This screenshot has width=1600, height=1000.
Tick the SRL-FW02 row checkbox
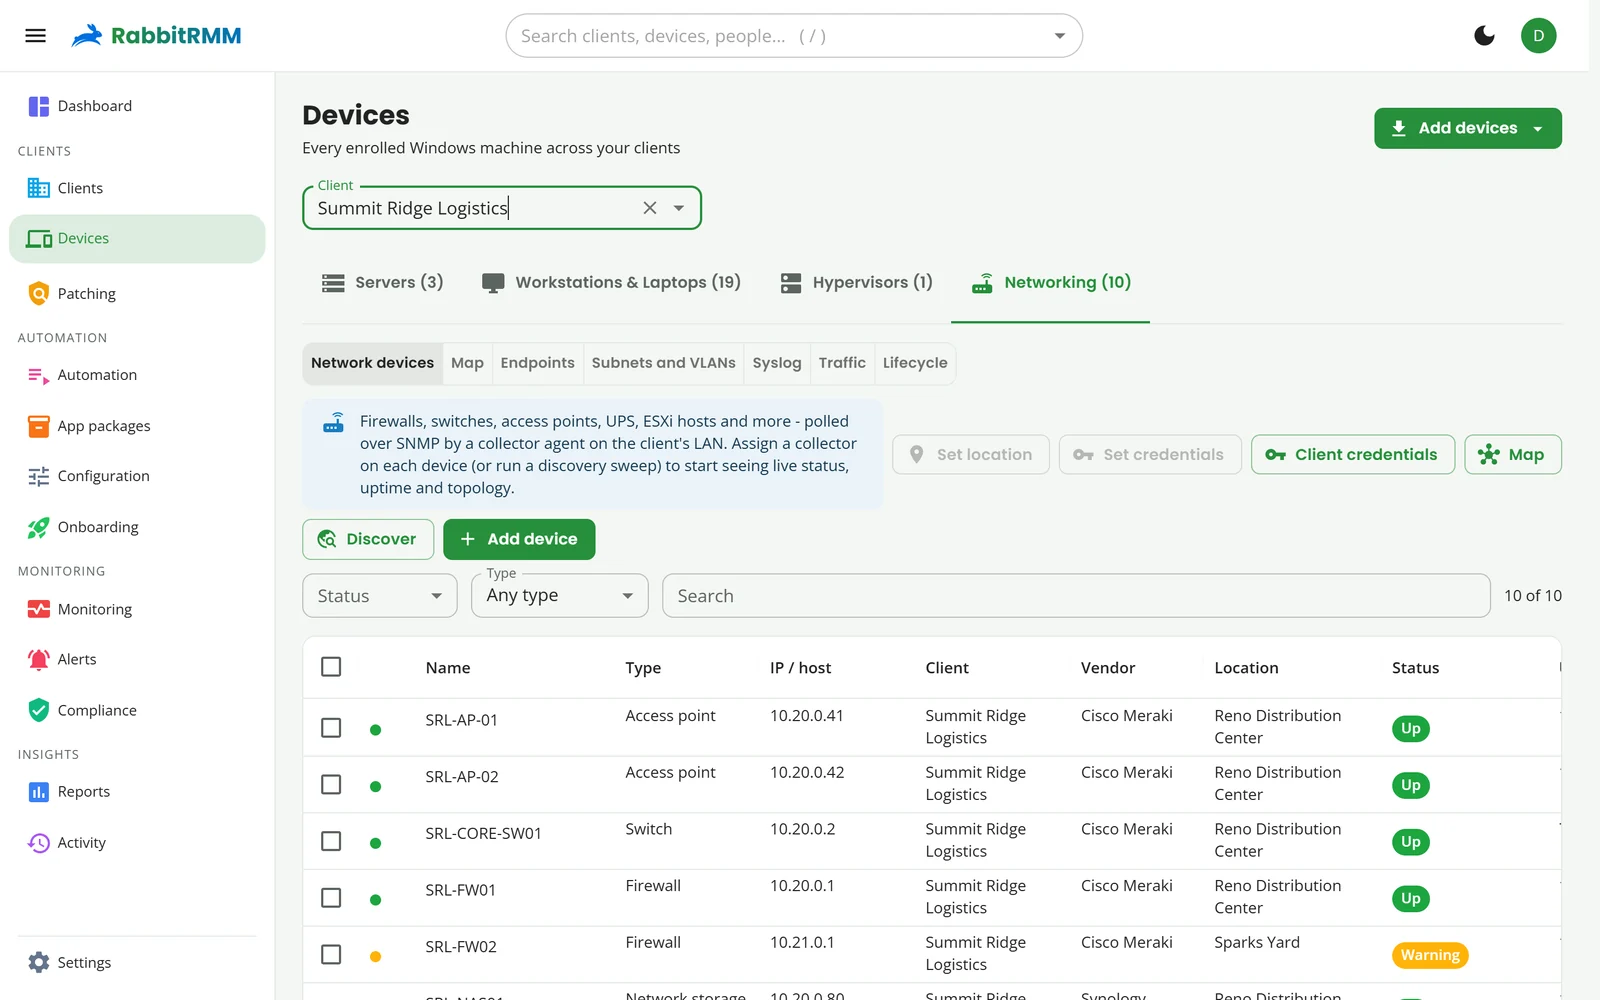pos(331,955)
